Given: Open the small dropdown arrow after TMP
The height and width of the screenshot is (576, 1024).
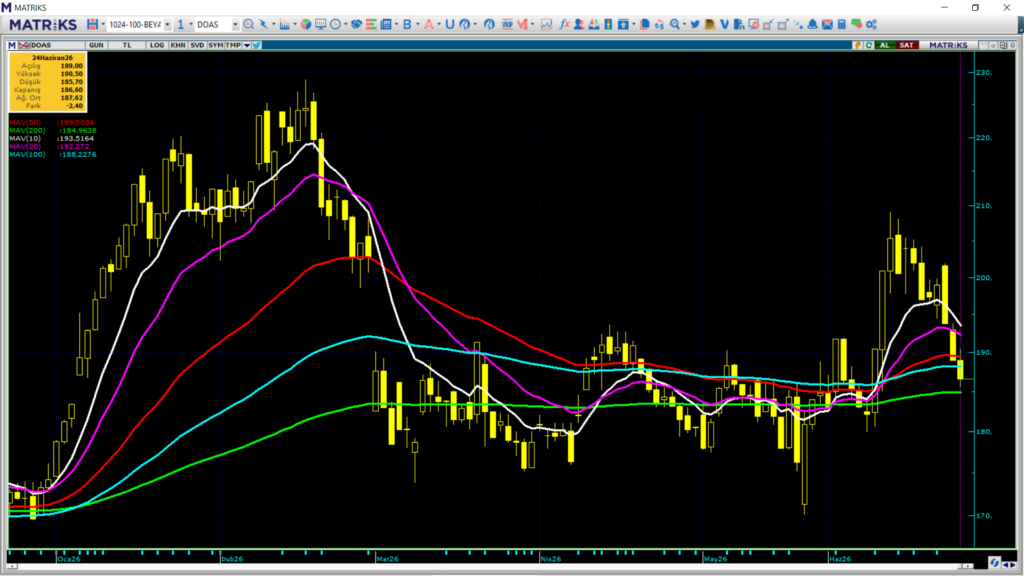Looking at the screenshot, I should 247,45.
